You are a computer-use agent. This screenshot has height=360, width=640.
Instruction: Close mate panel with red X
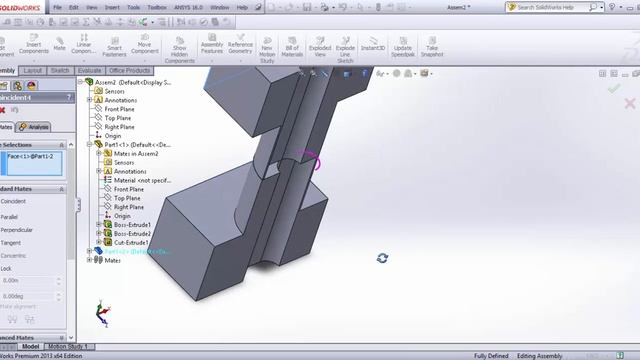tap(2, 110)
